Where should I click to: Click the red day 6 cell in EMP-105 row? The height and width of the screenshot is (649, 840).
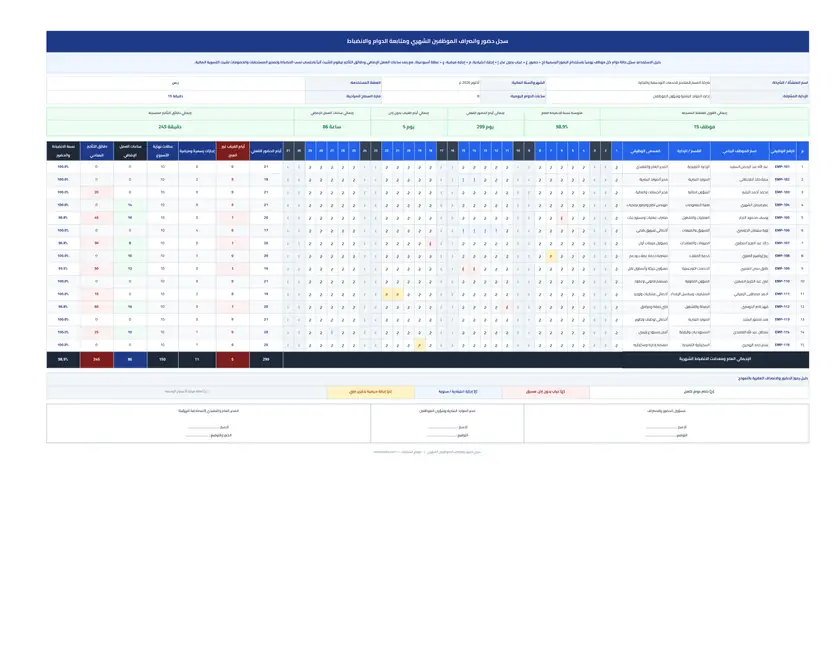coord(561,218)
